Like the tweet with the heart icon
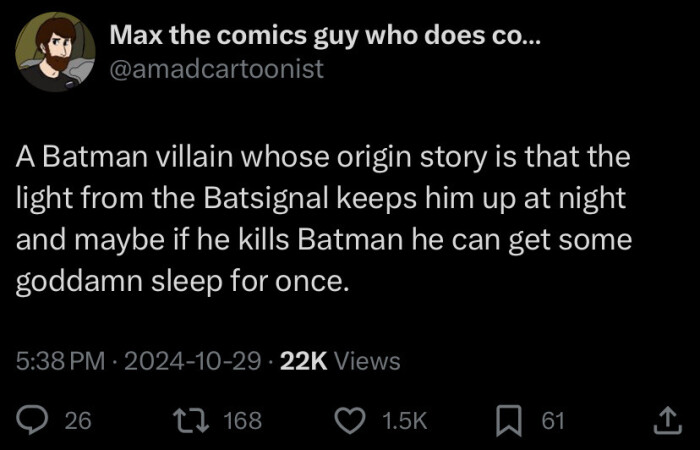This screenshot has width=700, height=450. click(x=352, y=421)
